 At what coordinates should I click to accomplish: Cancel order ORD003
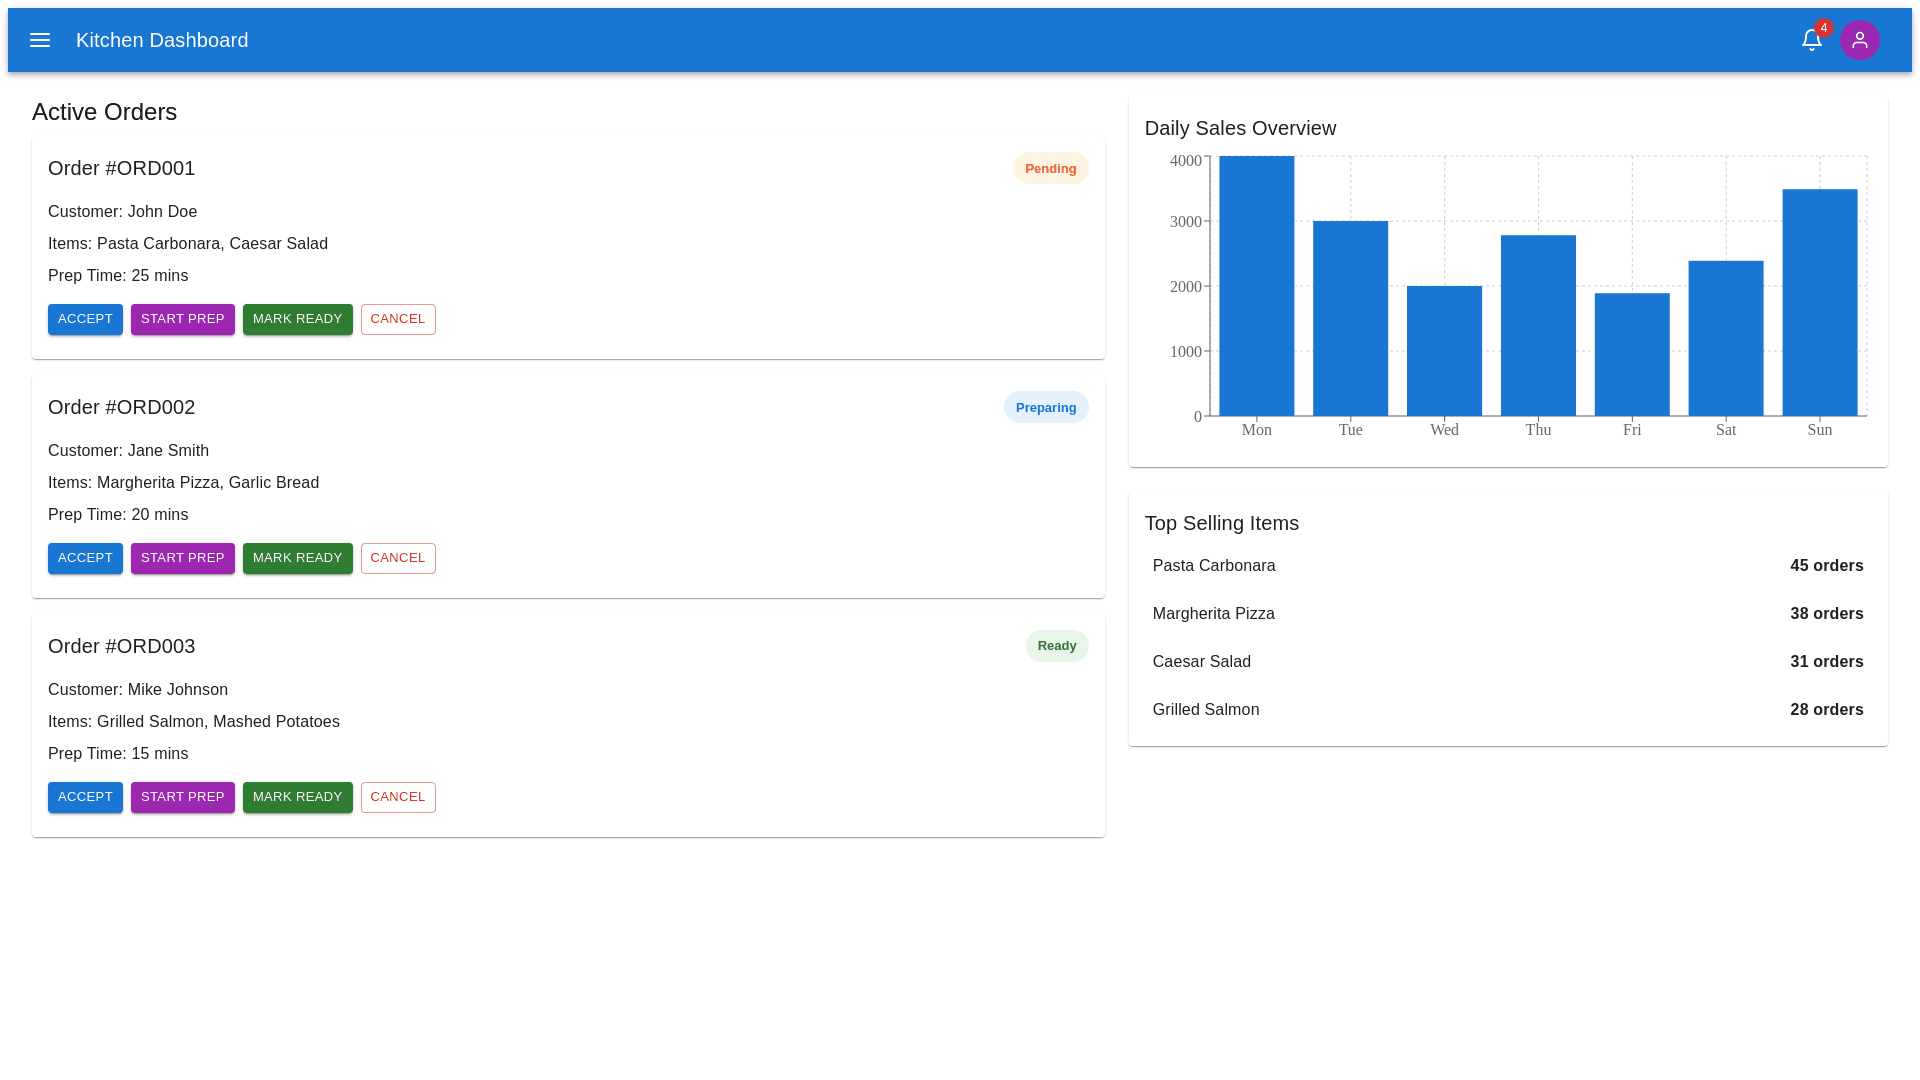click(x=398, y=797)
